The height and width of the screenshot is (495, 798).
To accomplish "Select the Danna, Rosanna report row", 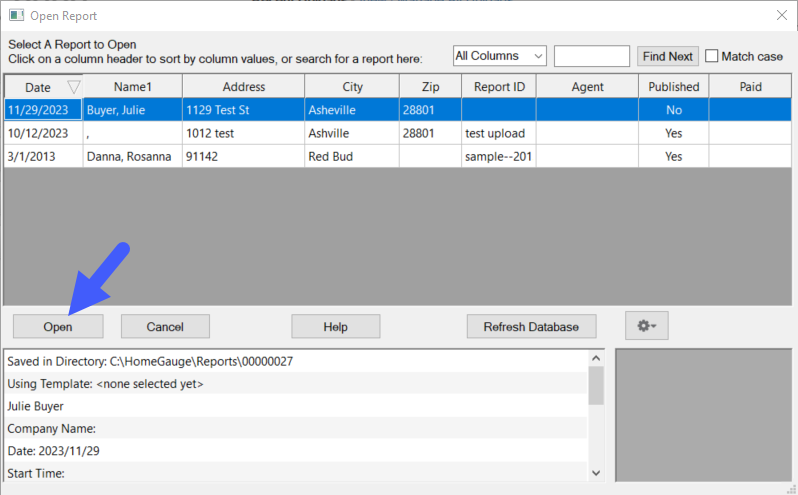I will click(x=130, y=157).
